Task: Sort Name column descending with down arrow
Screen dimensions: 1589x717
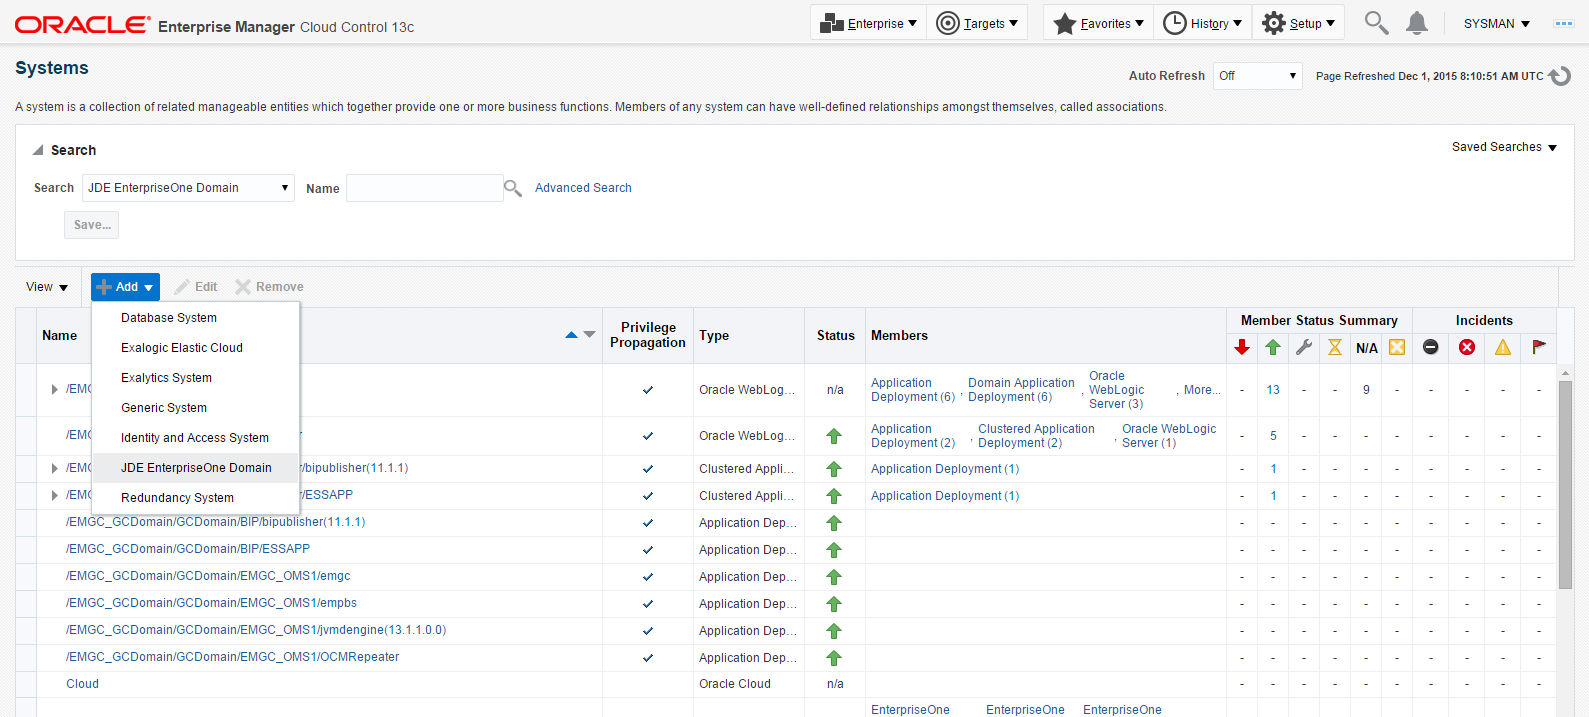Action: 590,335
